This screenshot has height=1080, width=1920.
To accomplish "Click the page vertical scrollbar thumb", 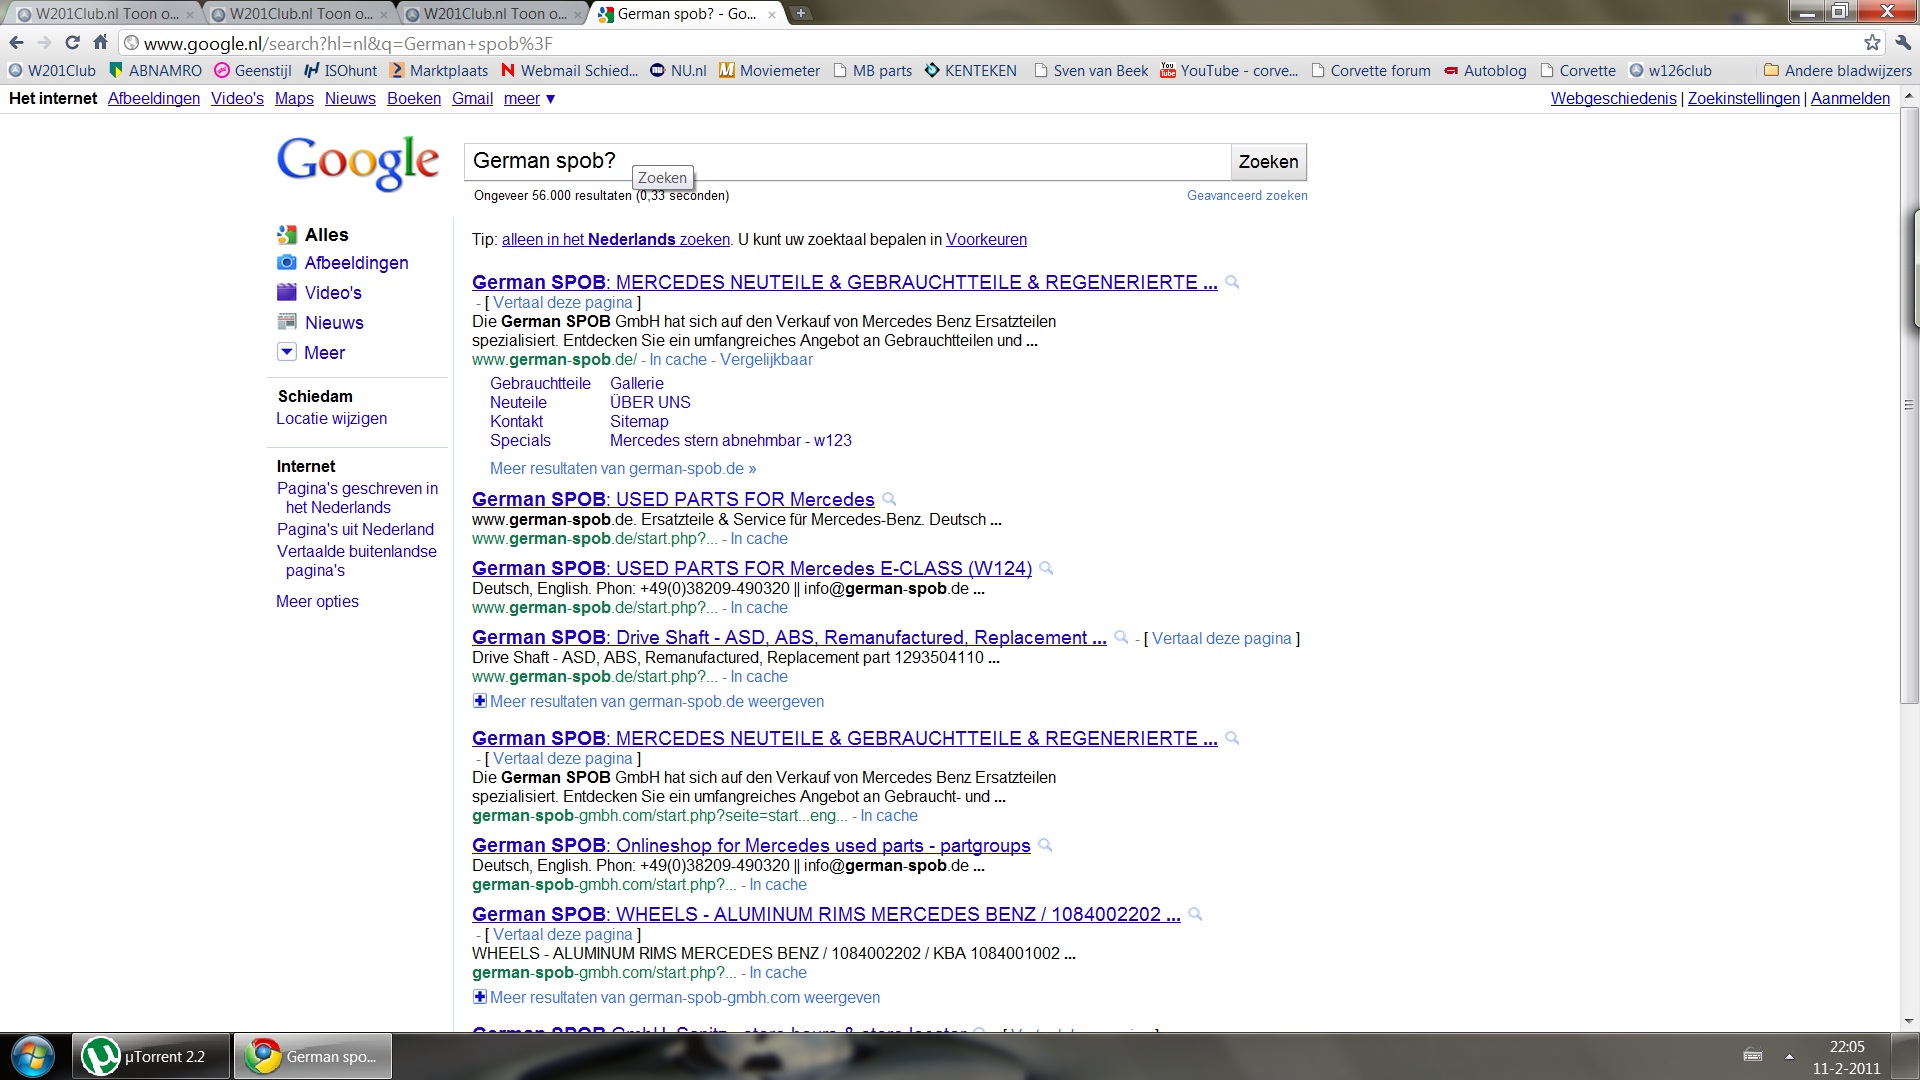I will click(1909, 405).
